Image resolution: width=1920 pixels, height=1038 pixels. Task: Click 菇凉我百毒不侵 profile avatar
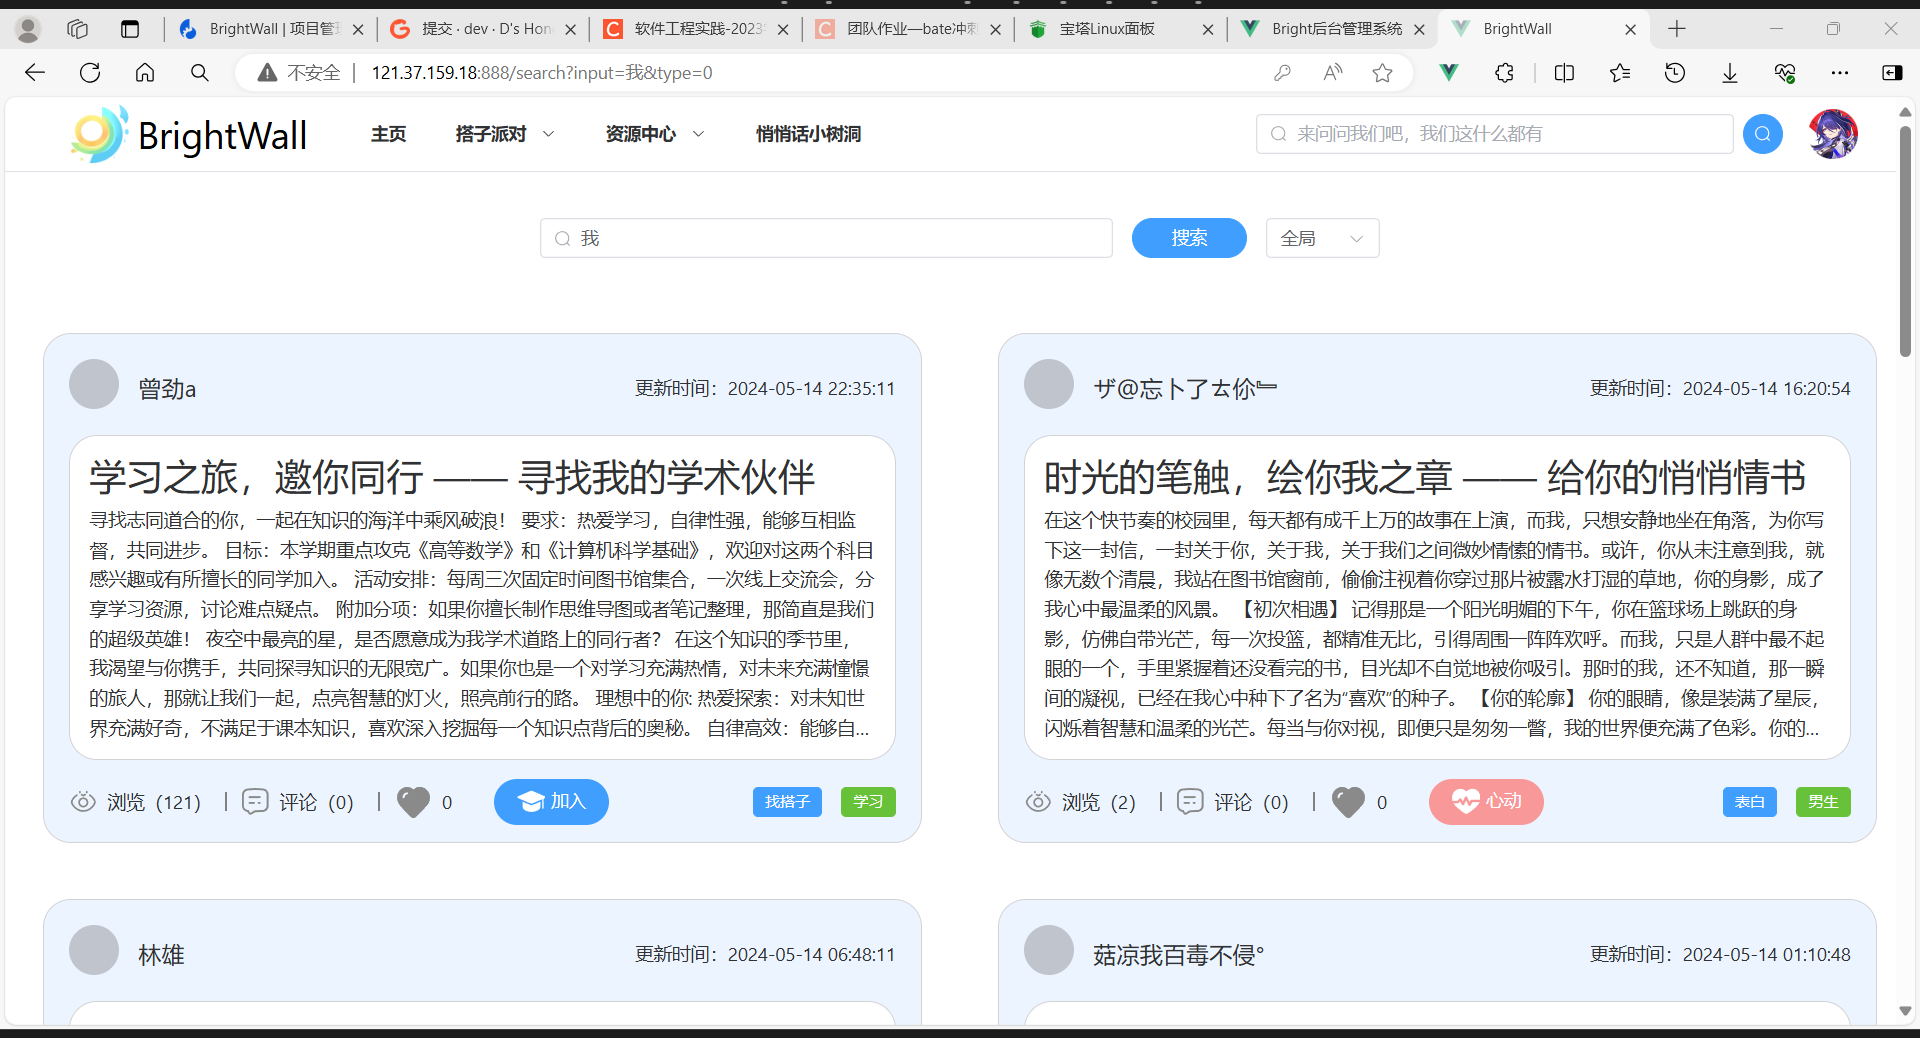(x=1049, y=950)
